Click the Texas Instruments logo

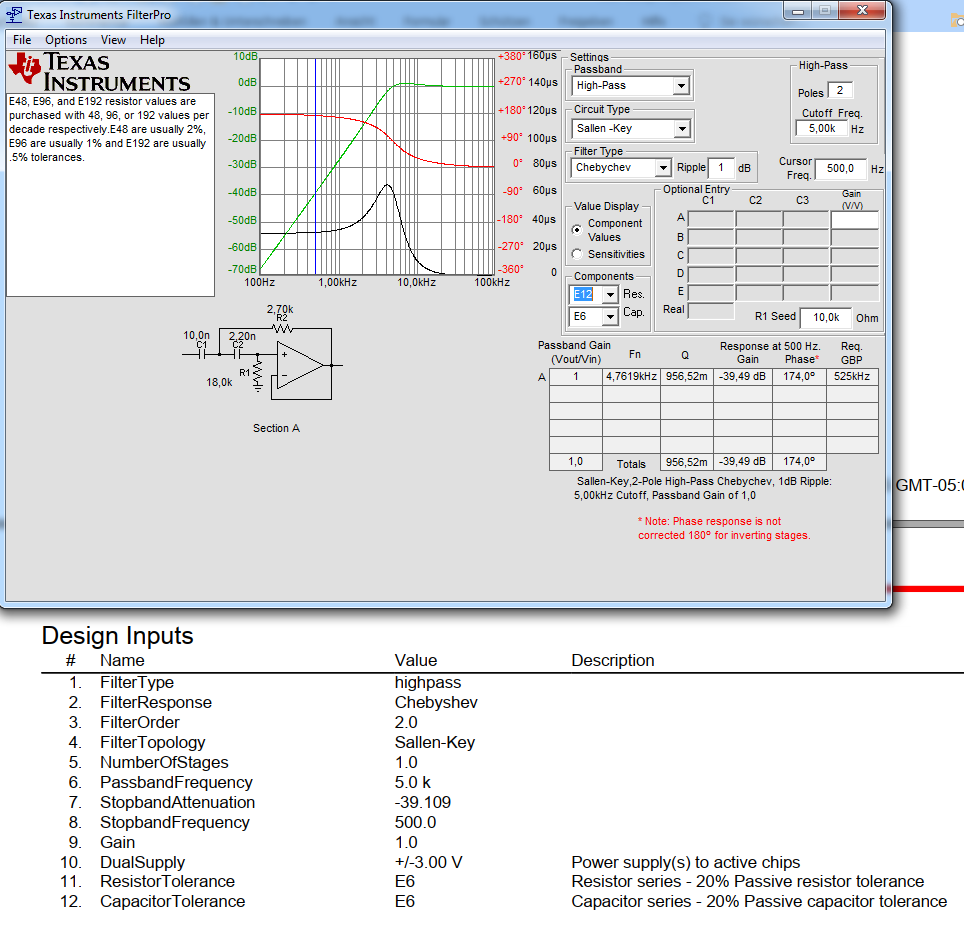pos(100,73)
